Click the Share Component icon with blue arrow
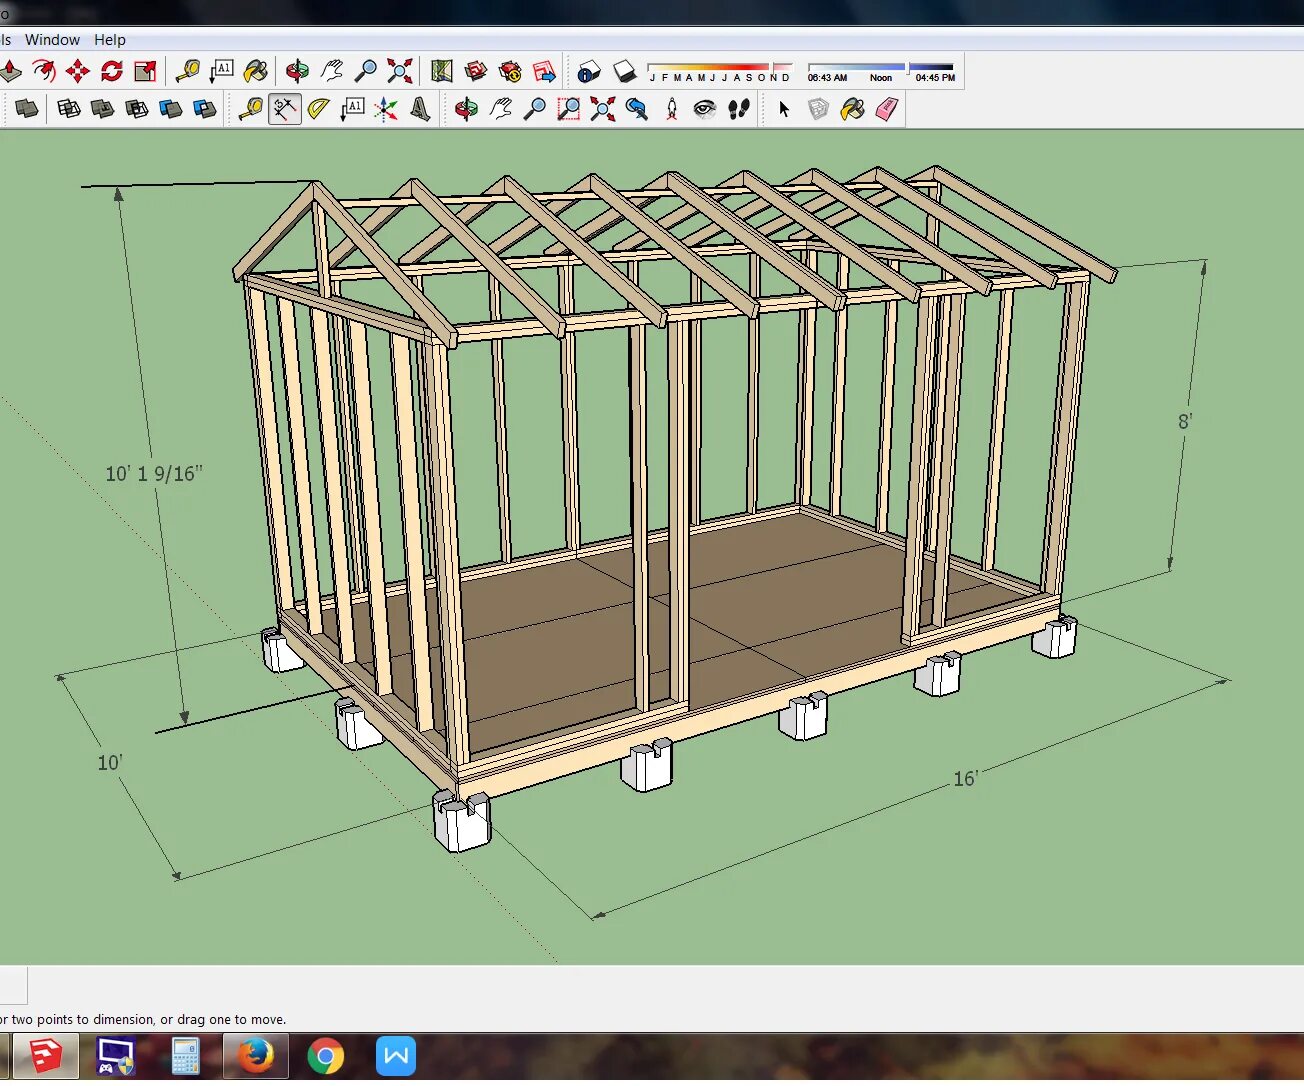The width and height of the screenshot is (1304, 1086). pos(544,71)
